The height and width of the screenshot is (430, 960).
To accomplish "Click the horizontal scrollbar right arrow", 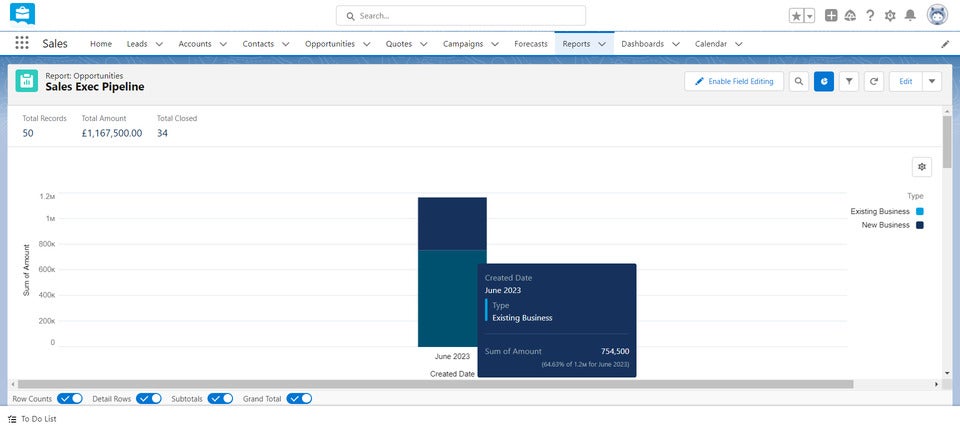I will pos(936,385).
